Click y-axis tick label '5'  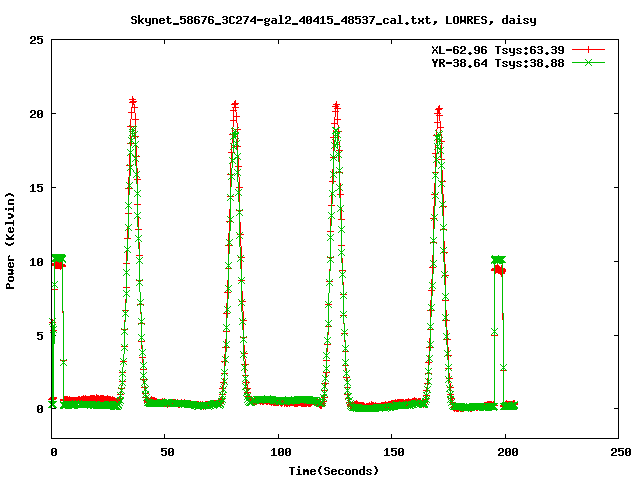[40, 336]
